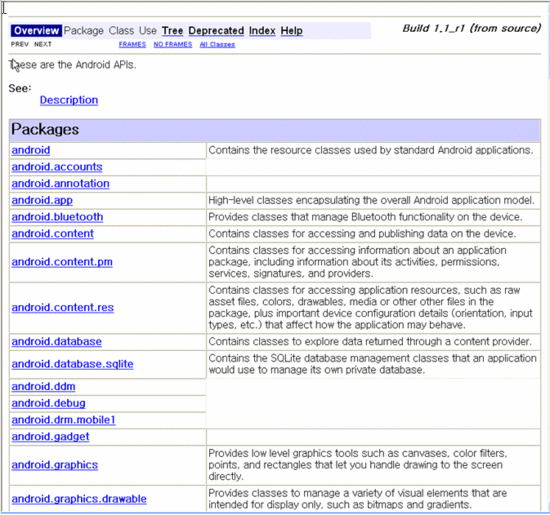Click the 'accessing and publishing data' description

click(x=362, y=234)
